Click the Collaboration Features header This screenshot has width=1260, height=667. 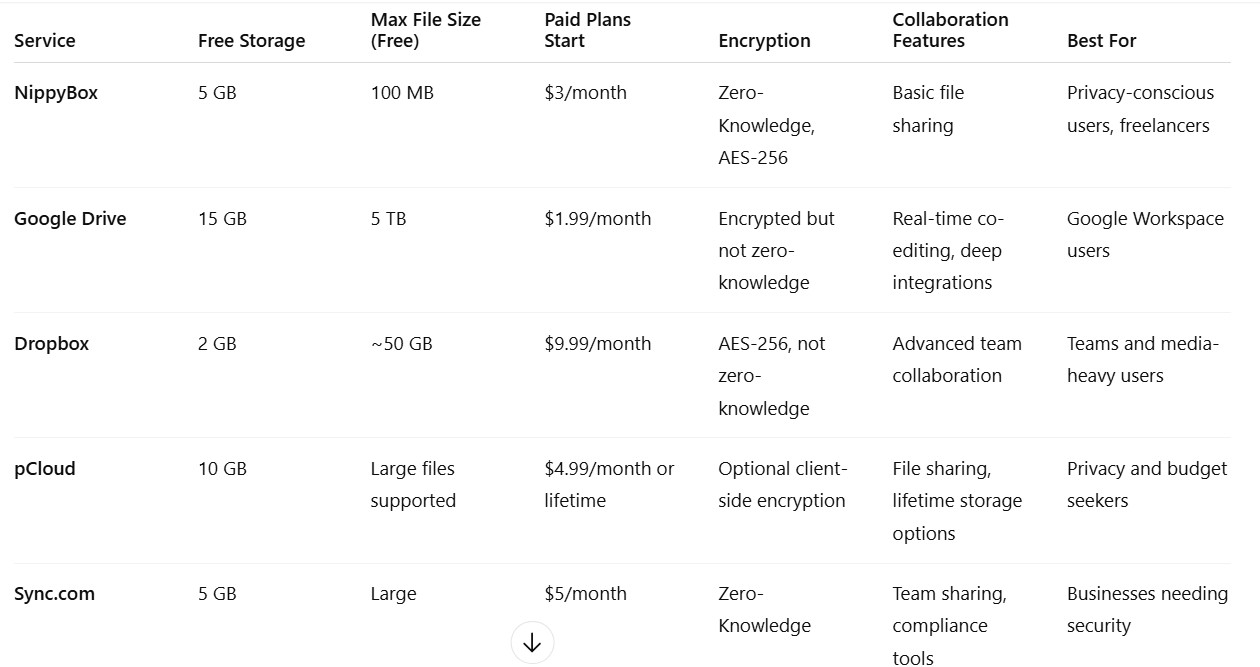(950, 30)
